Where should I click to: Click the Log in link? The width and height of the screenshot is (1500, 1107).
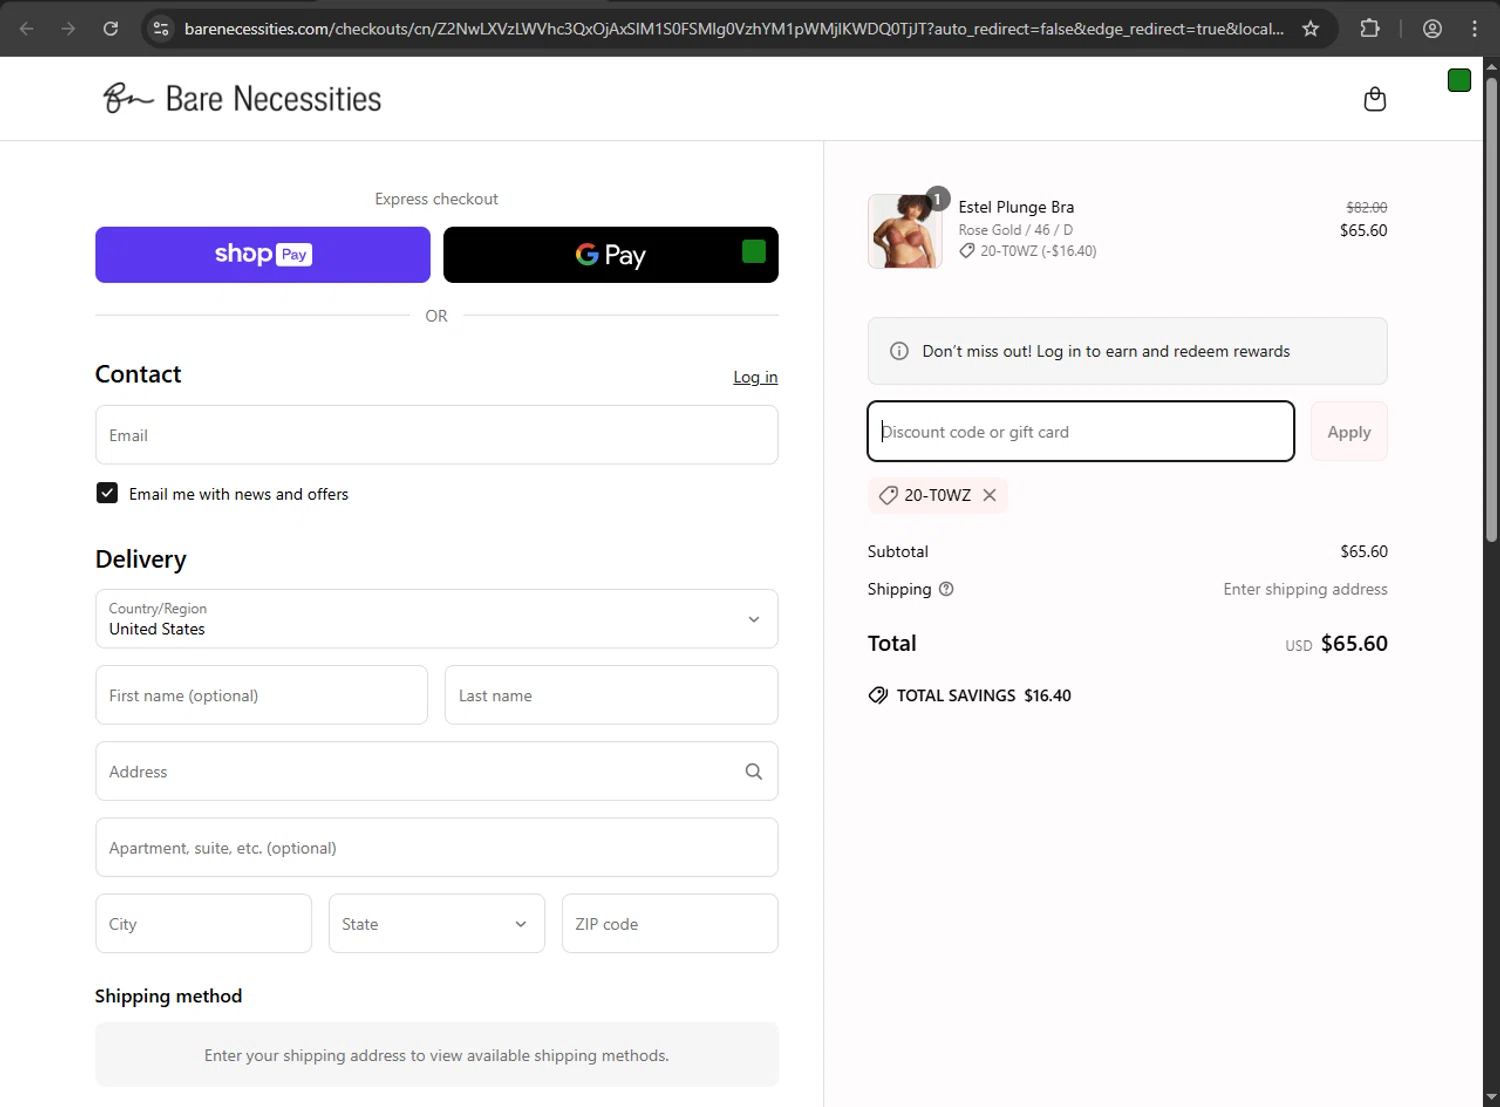755,377
